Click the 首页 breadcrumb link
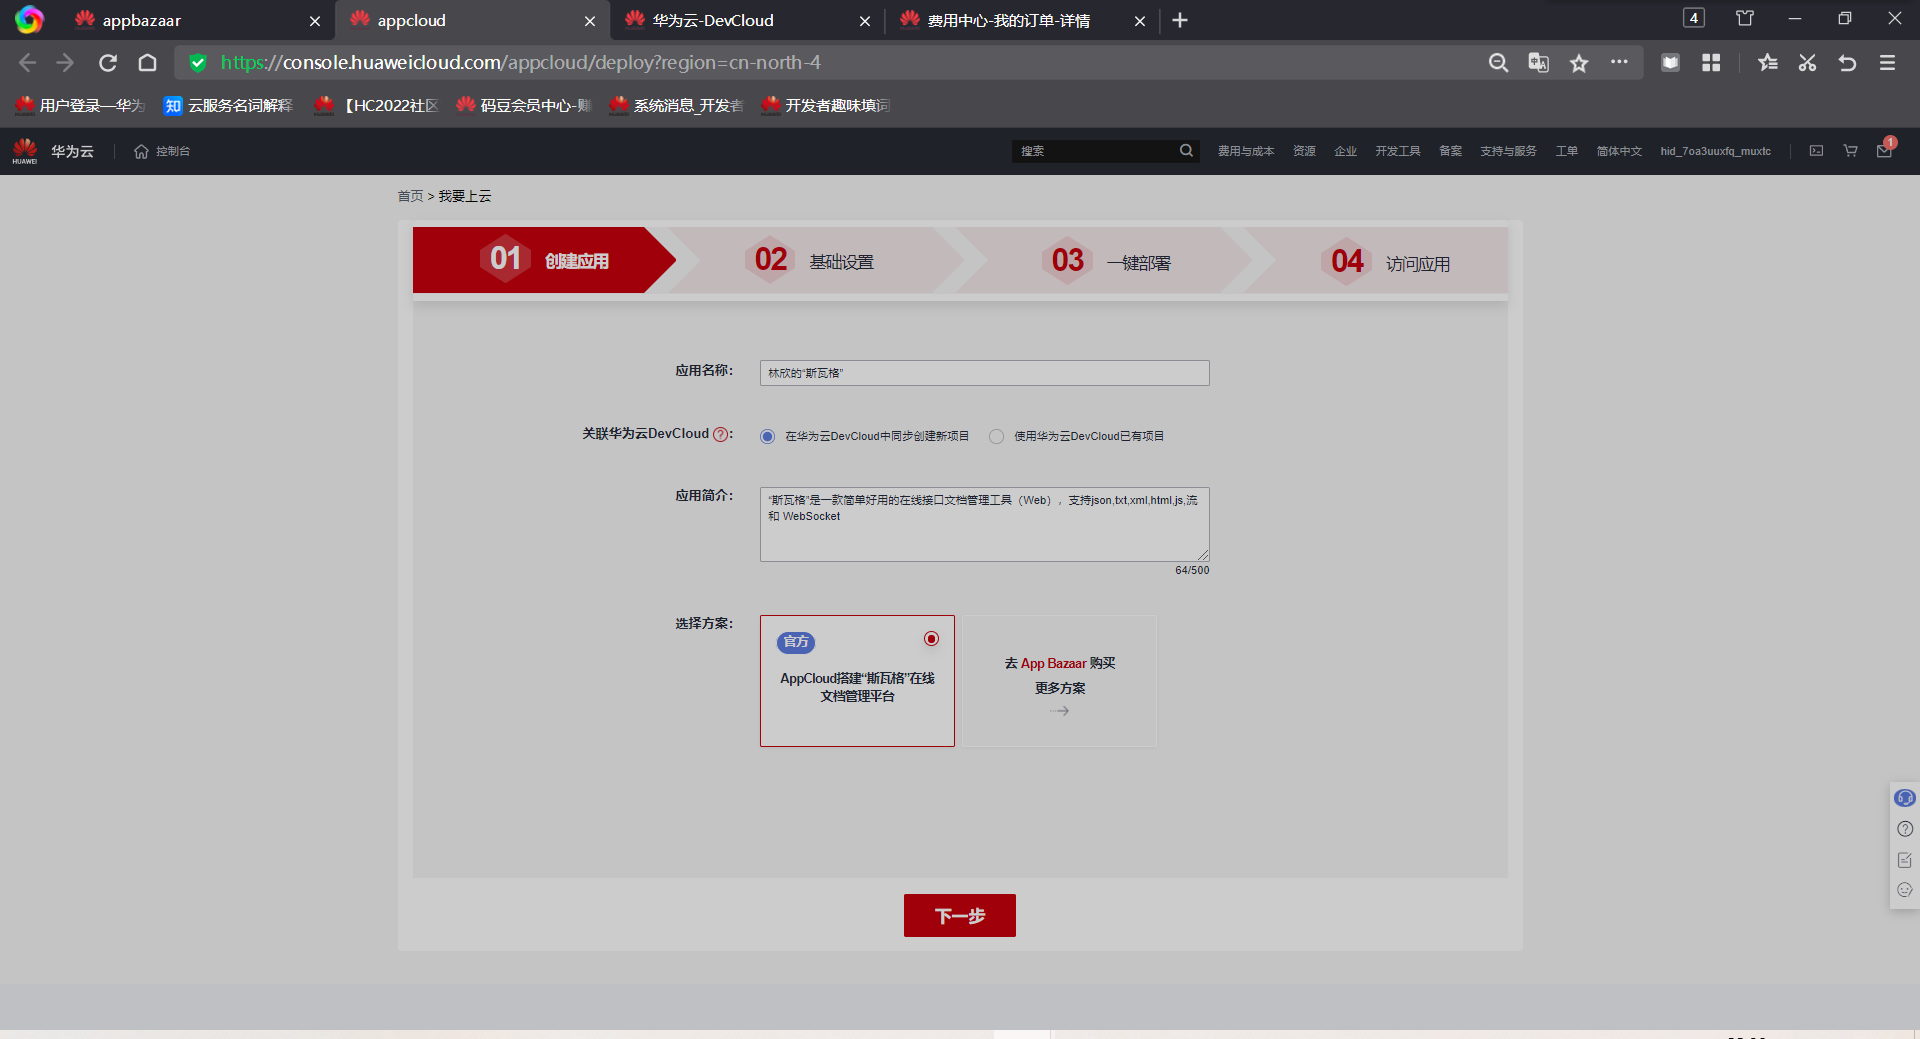 (410, 196)
